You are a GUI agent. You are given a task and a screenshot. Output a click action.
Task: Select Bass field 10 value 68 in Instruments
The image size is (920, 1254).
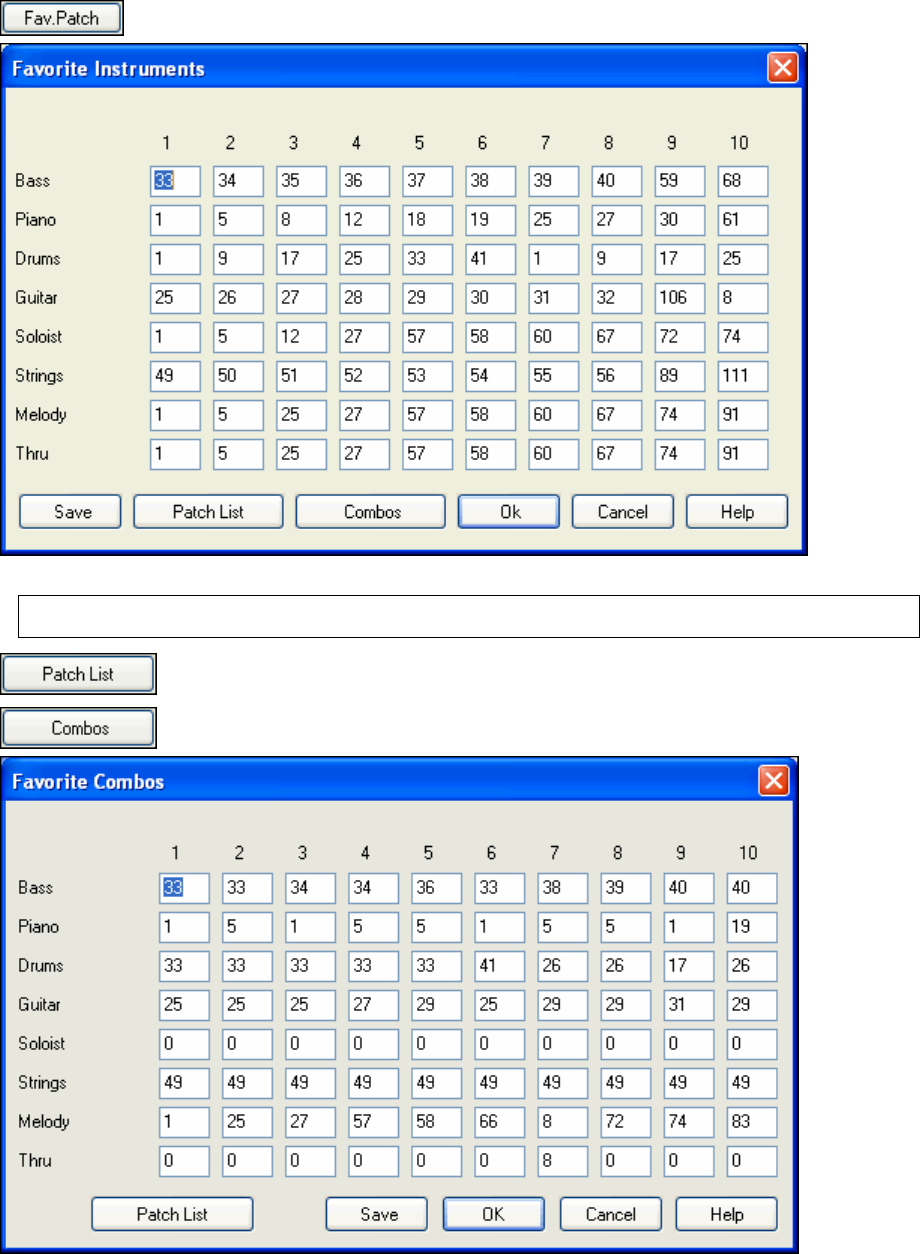point(743,181)
